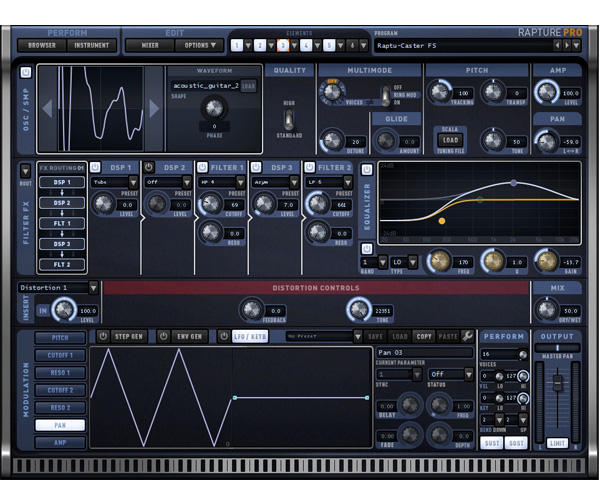Click the Distortion Feedback knob
Image resolution: width=600 pixels, height=500 pixels.
click(x=252, y=310)
